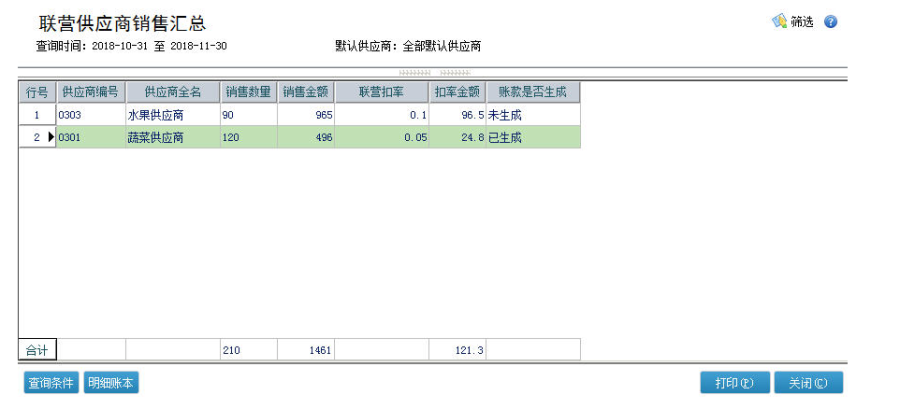Open the blue help question mark icon
The height and width of the screenshot is (409, 900).
coord(830,22)
